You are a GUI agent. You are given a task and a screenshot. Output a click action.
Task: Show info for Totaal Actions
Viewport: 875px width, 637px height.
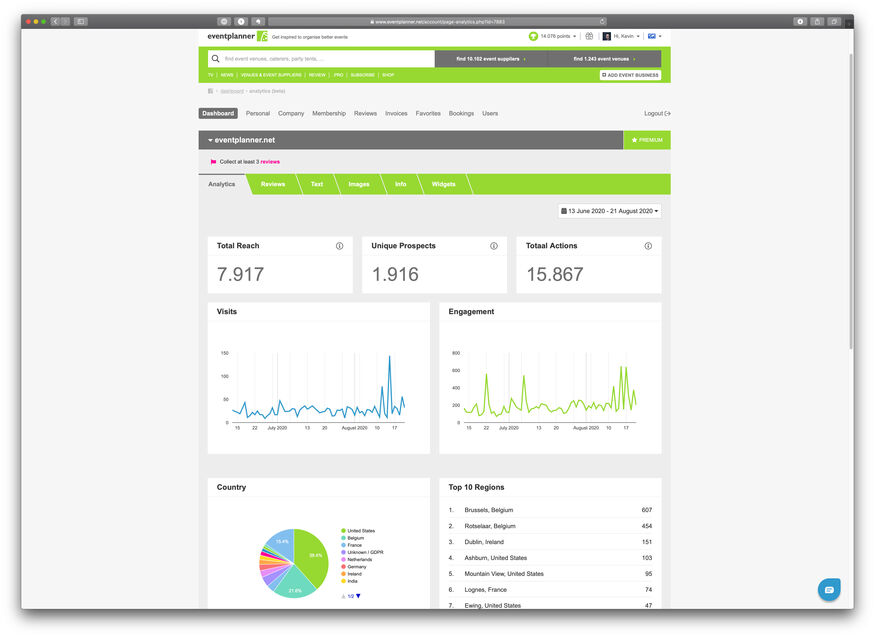tap(648, 246)
